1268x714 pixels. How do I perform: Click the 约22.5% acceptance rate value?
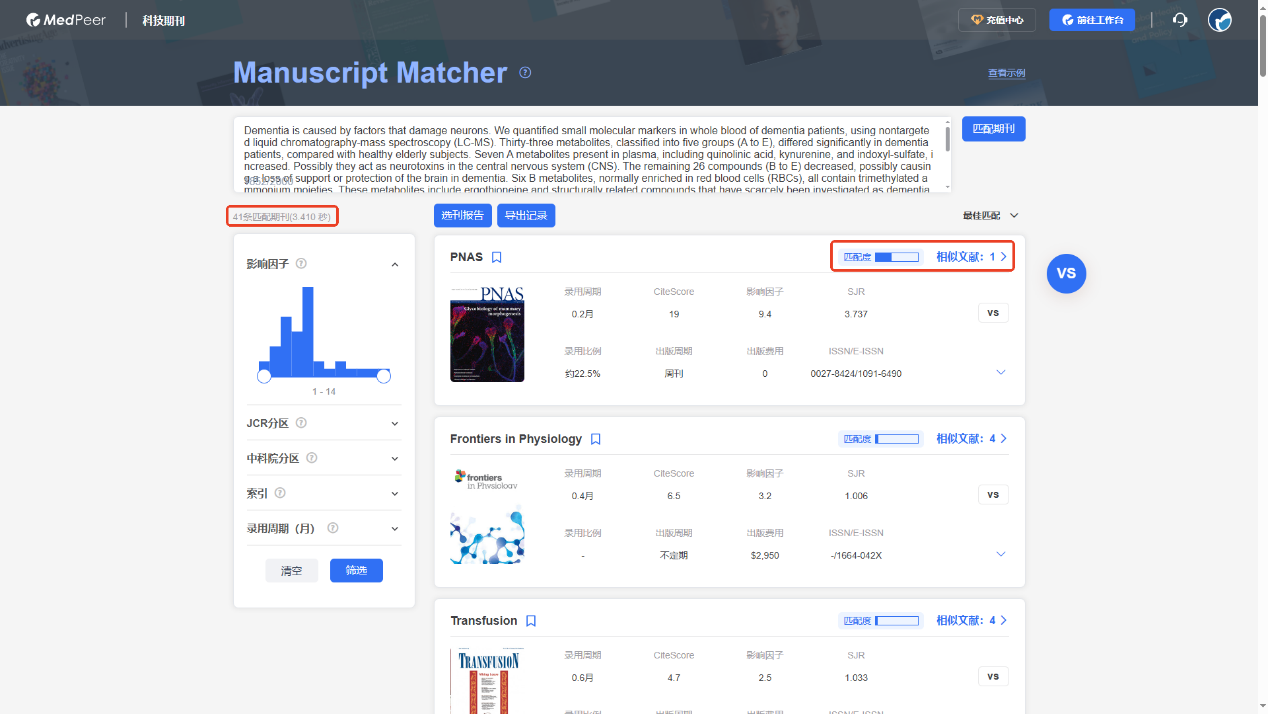point(582,374)
